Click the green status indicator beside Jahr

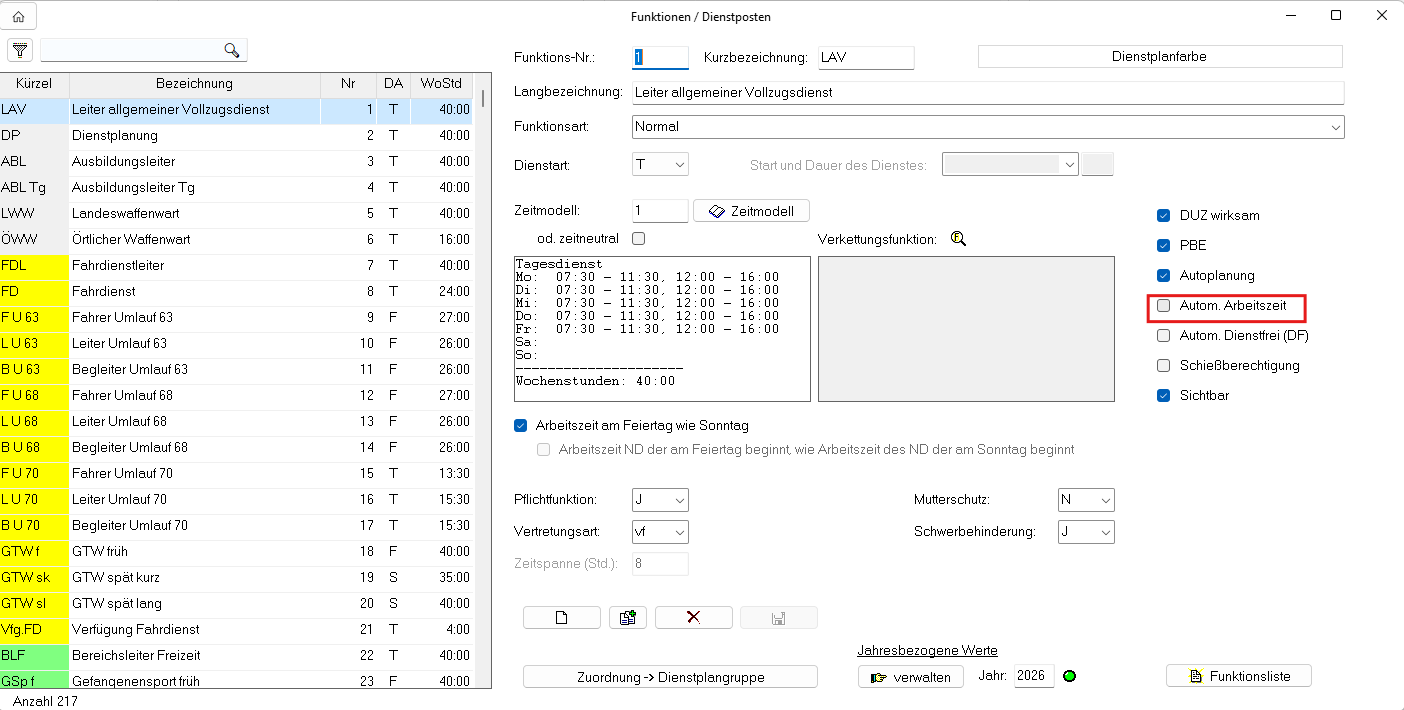click(1069, 676)
